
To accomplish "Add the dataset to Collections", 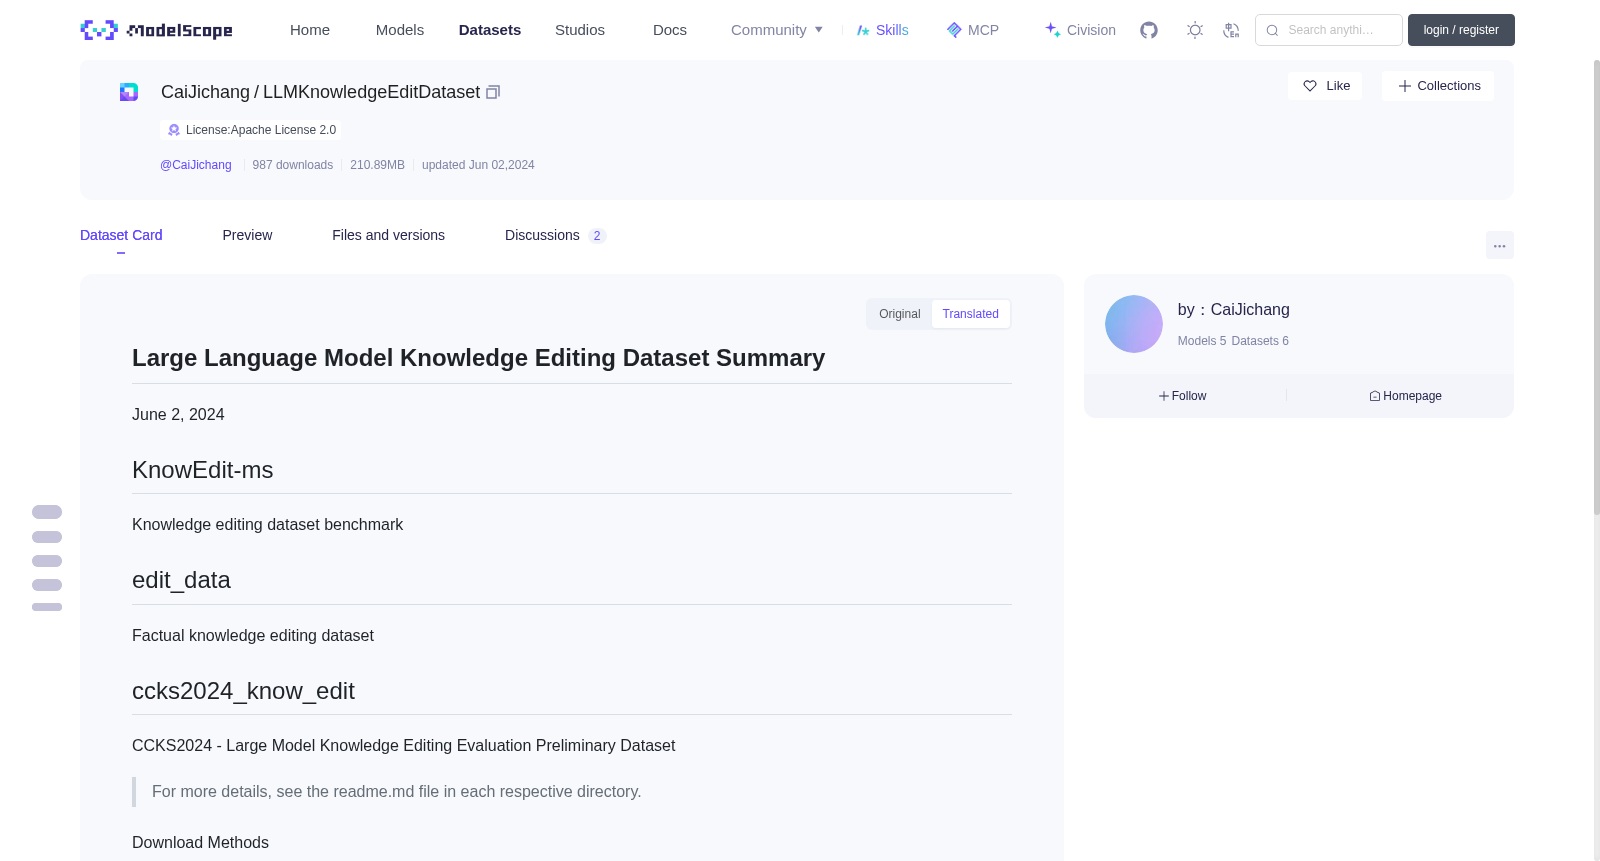I will (x=1438, y=86).
